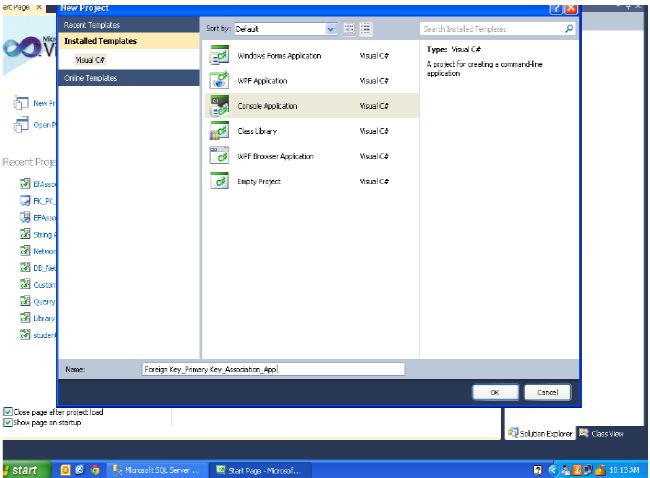Viewport: 650px width, 478px height.
Task: Expand the Online Templates section
Action: click(x=129, y=78)
